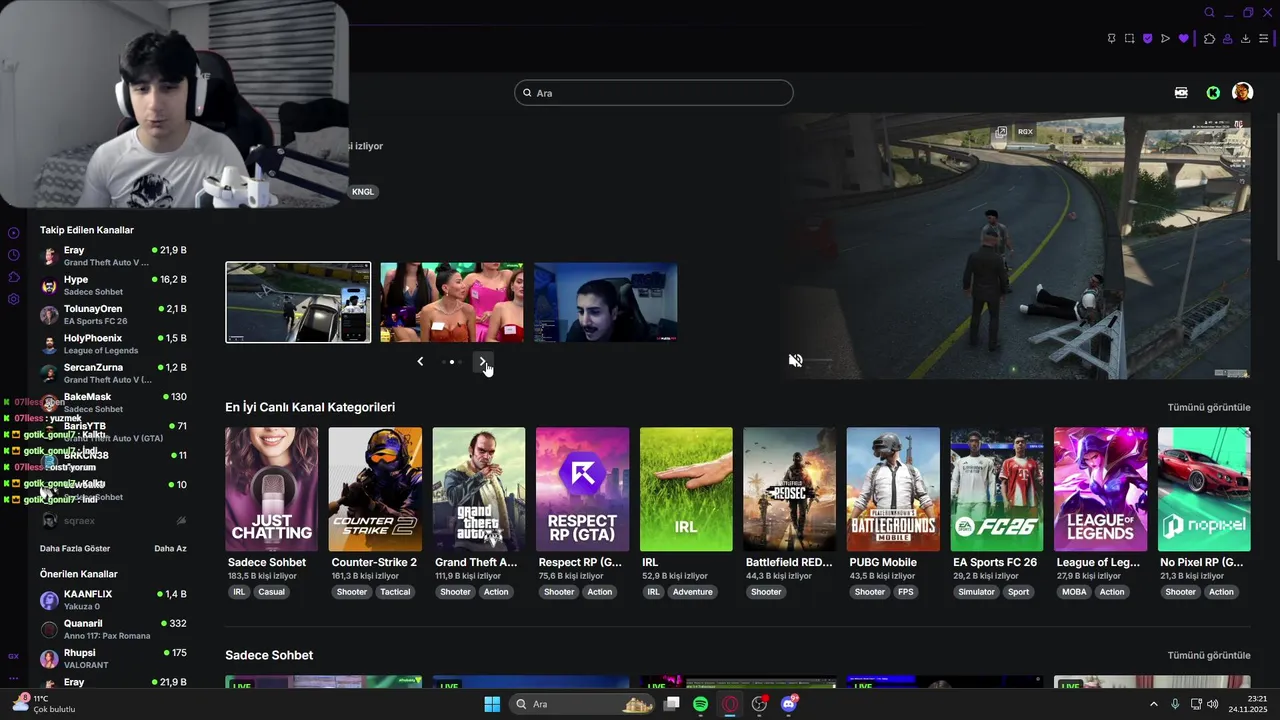Click the Kick points ticket icon in header

click(x=1181, y=93)
